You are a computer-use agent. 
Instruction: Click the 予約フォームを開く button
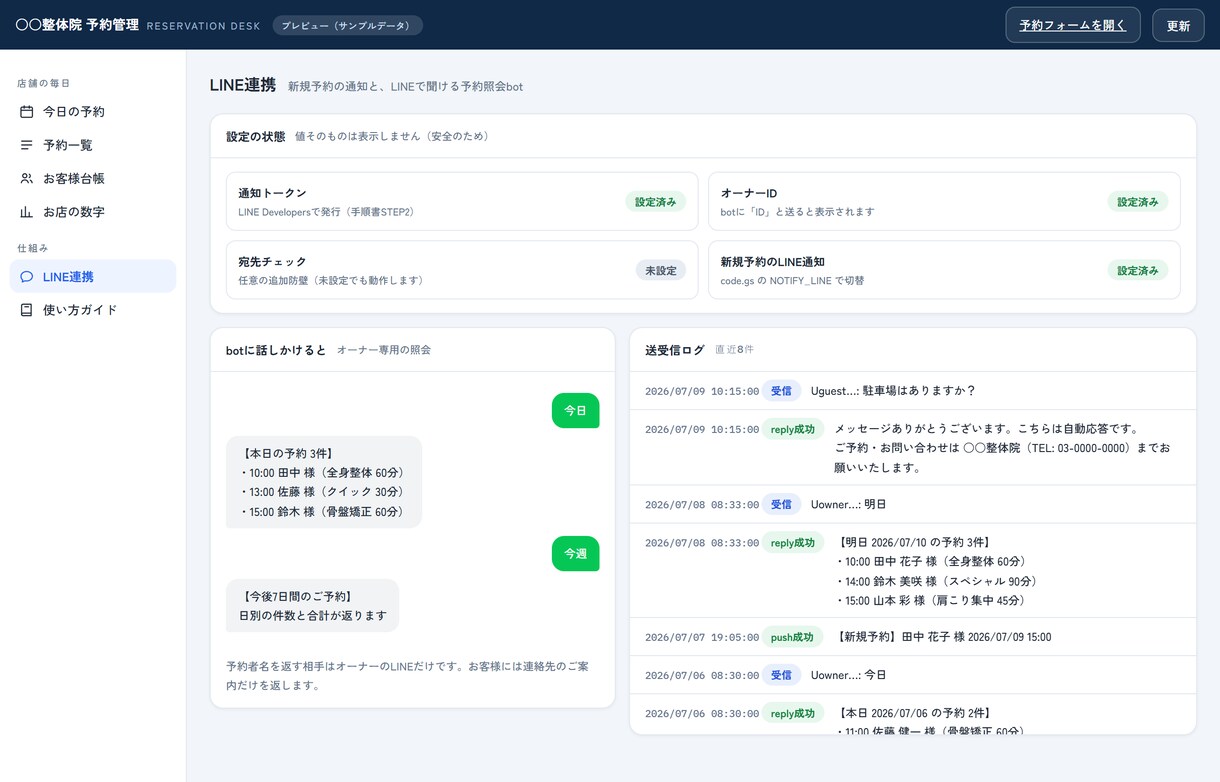(1073, 25)
